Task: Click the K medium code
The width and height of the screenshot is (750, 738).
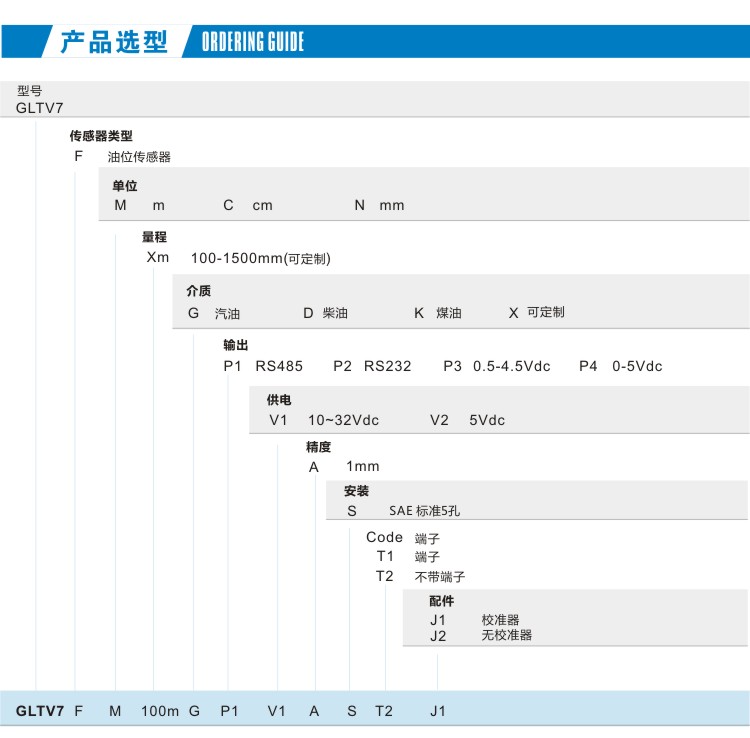Action: (419, 313)
